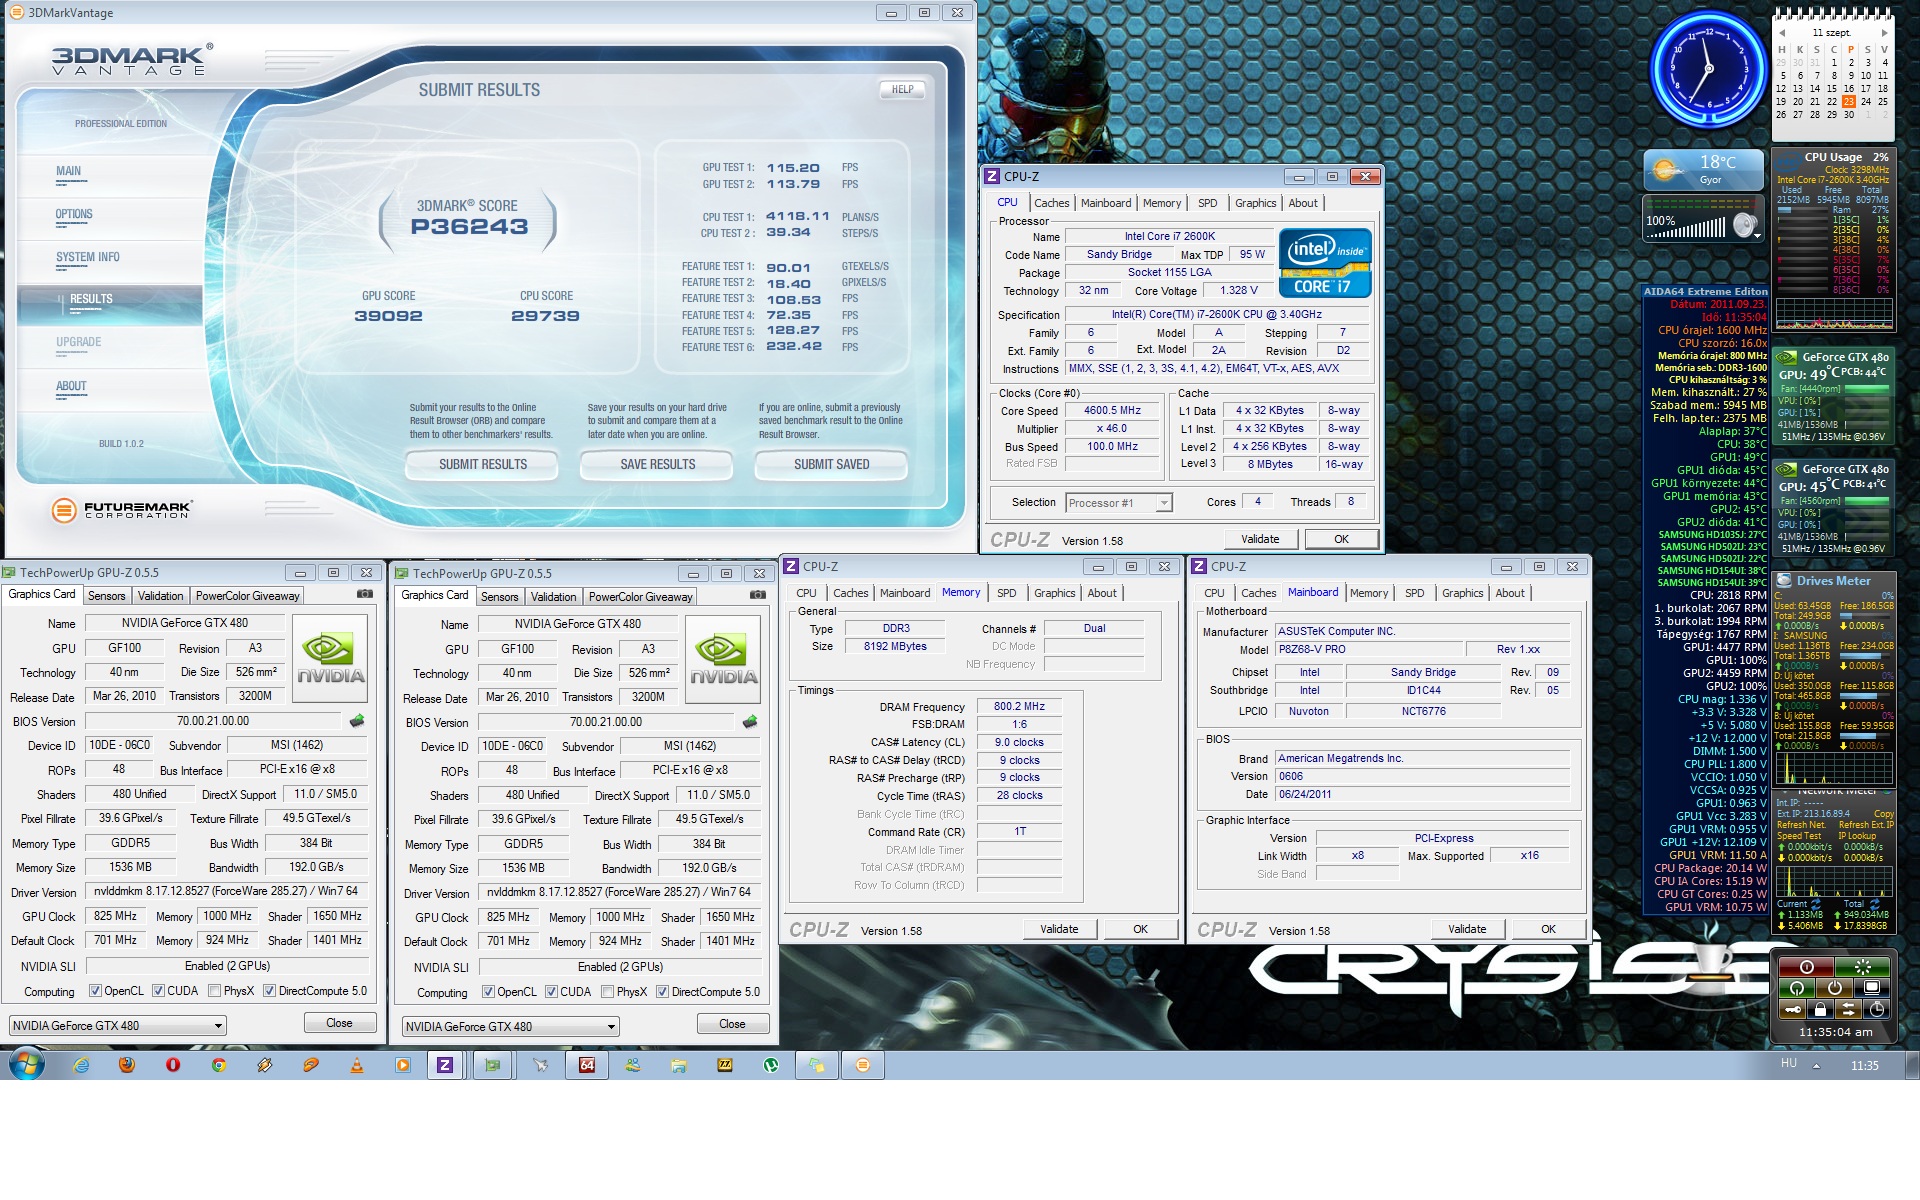Switch to the Sensors tab in the left GPU-Z window
Screen dimensions: 1920x1200
click(106, 596)
